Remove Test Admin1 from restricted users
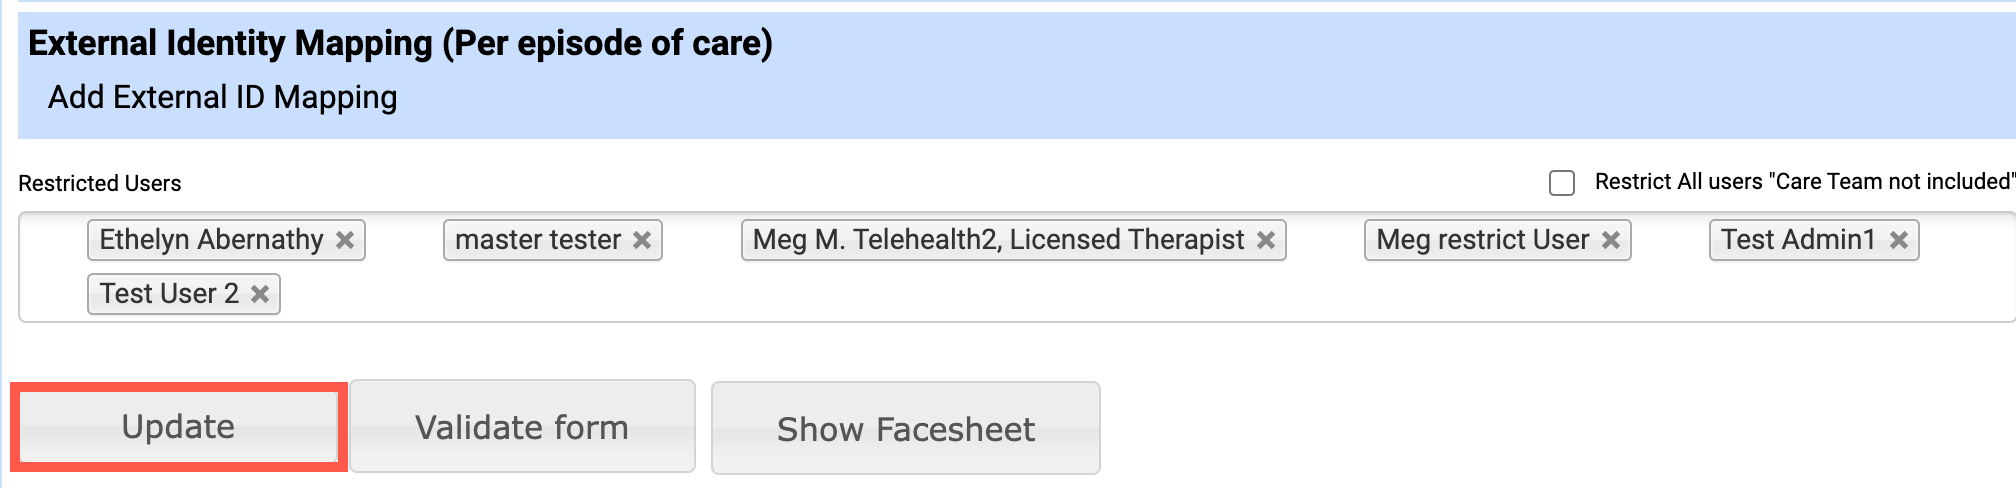 tap(1898, 241)
